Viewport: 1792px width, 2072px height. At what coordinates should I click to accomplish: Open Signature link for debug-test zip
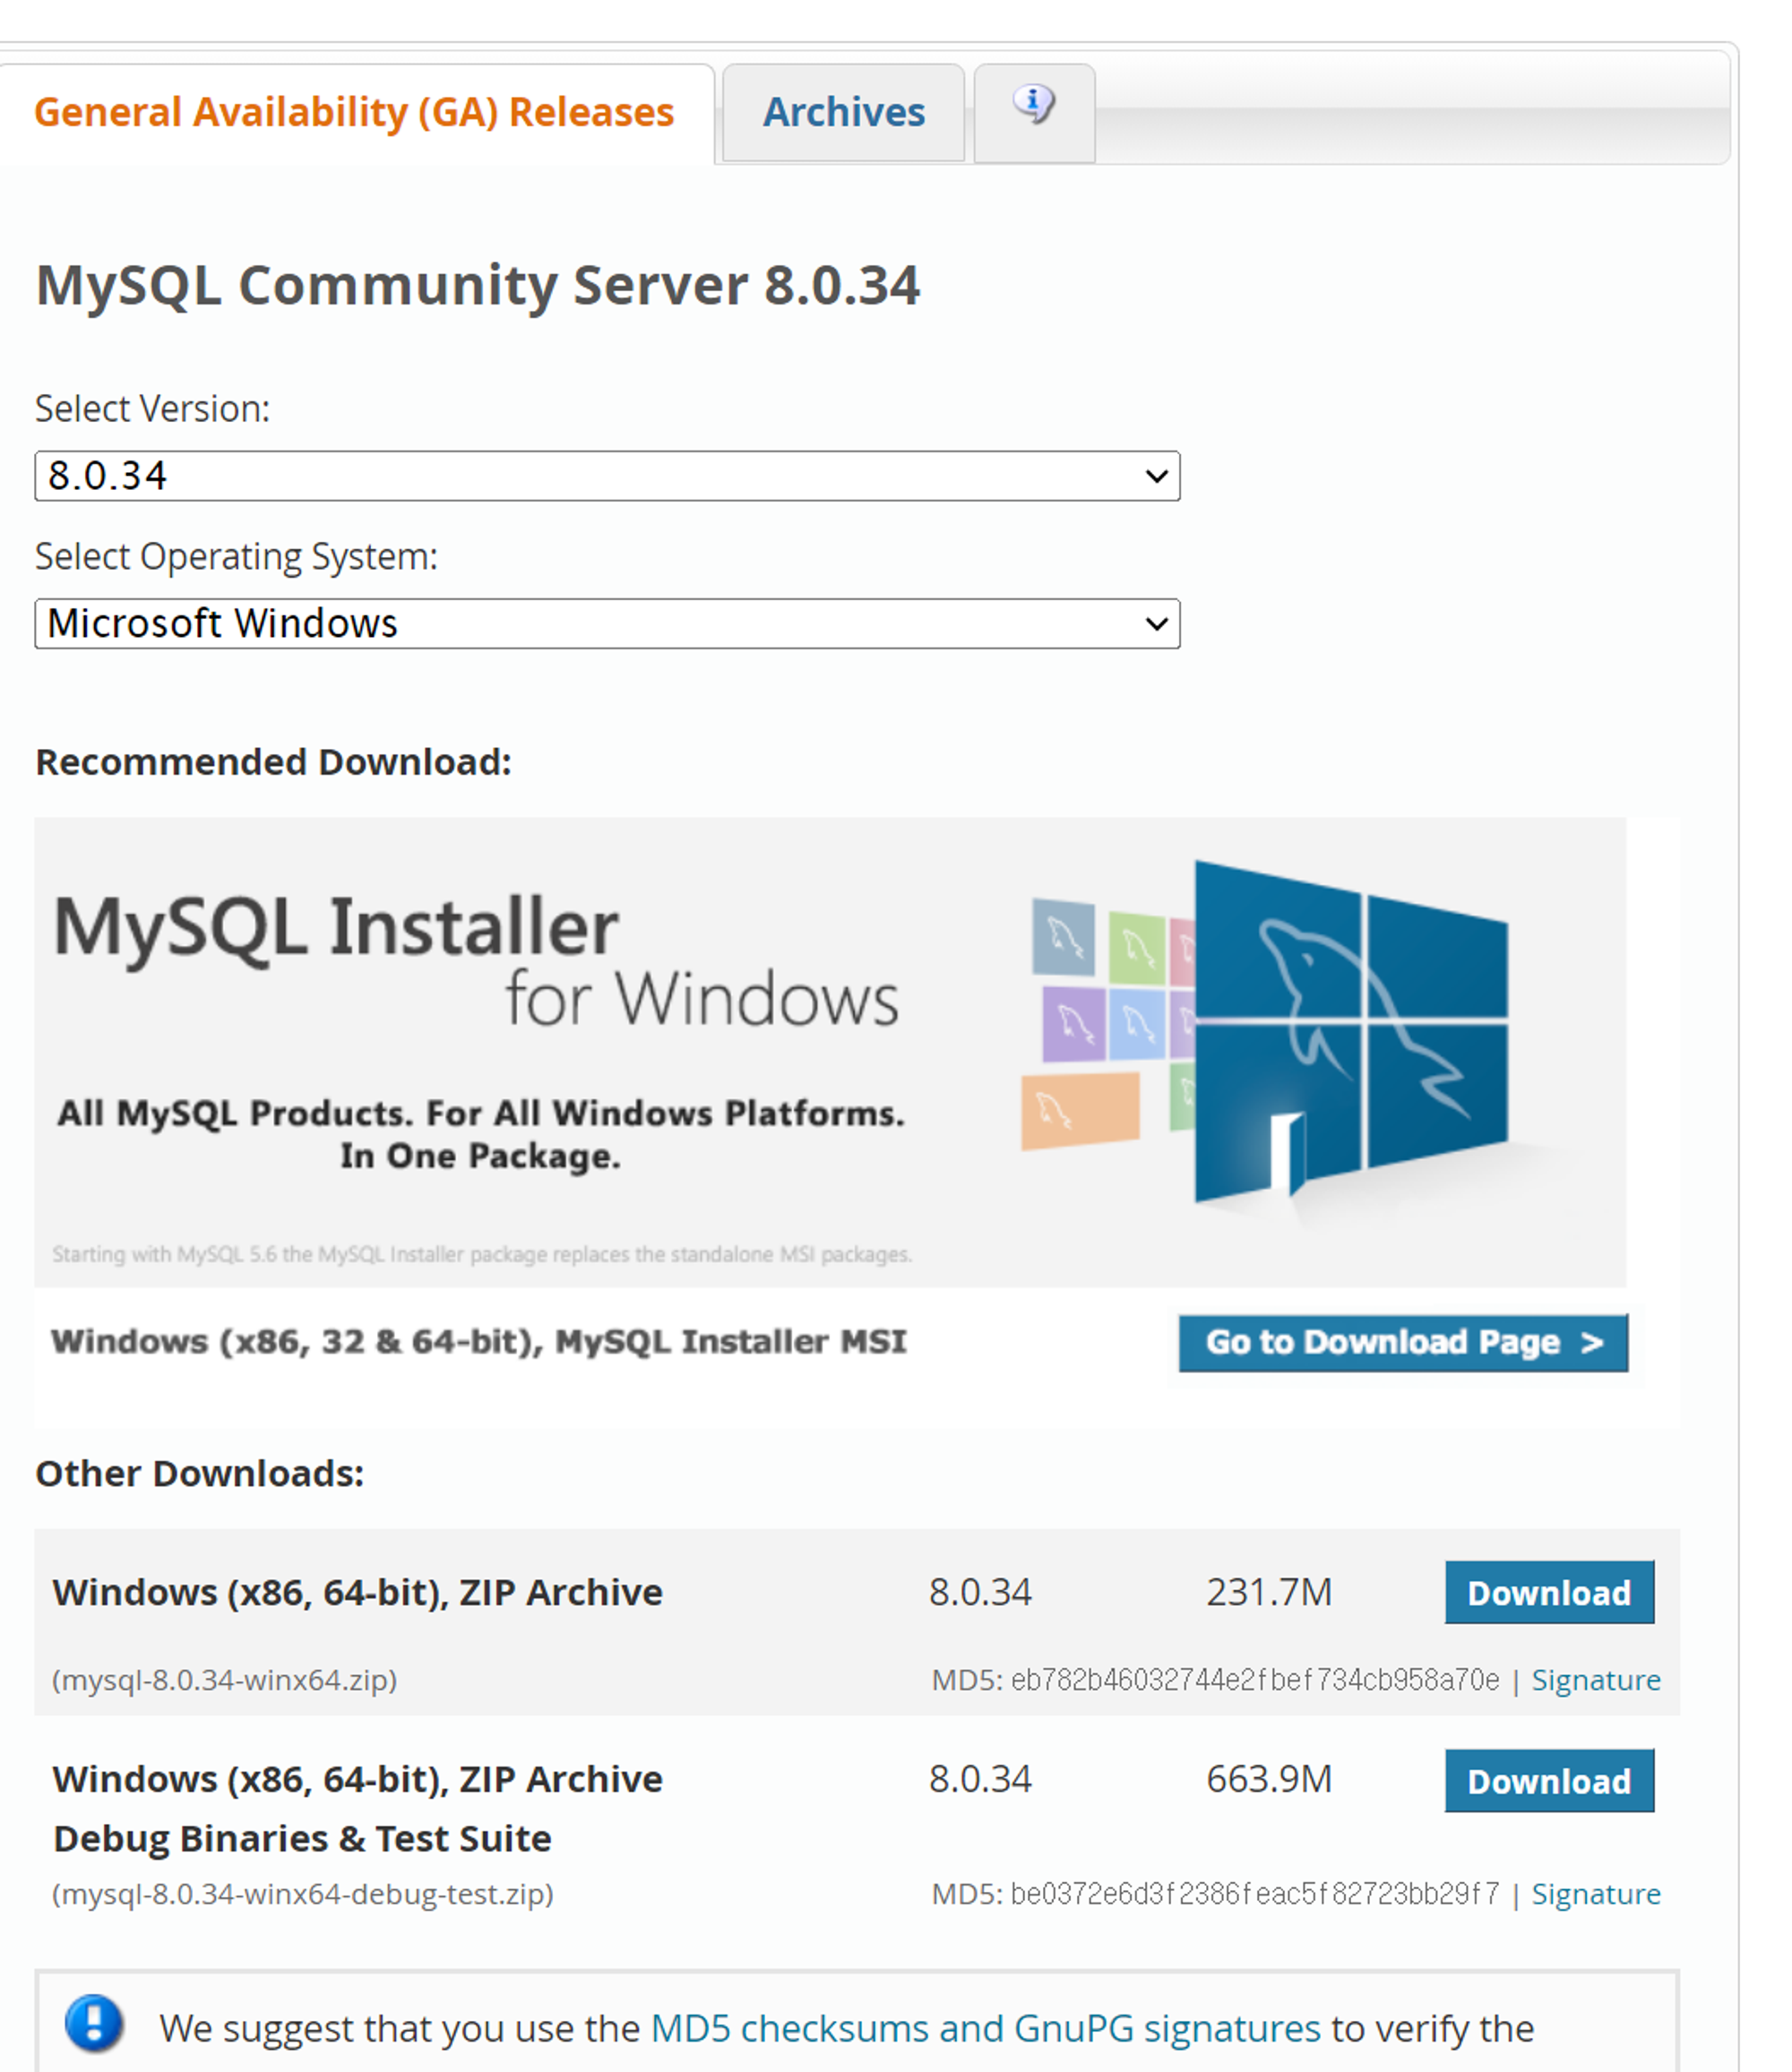[x=1595, y=1894]
